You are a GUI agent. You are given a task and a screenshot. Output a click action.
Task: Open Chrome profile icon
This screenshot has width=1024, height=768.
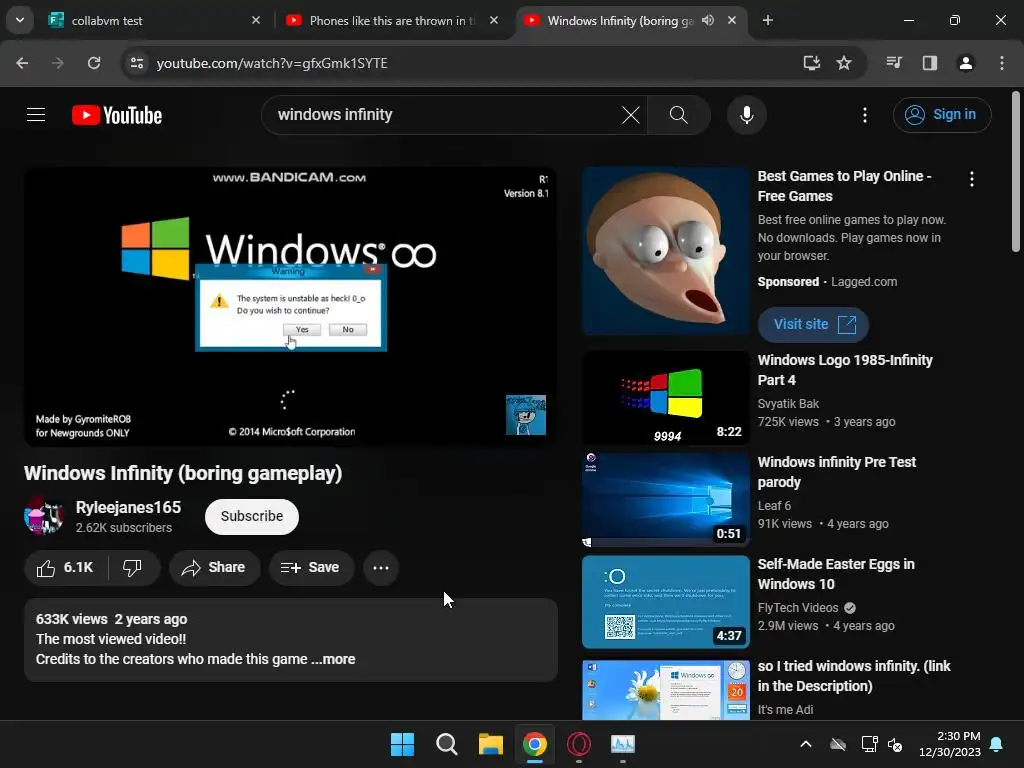coord(965,63)
